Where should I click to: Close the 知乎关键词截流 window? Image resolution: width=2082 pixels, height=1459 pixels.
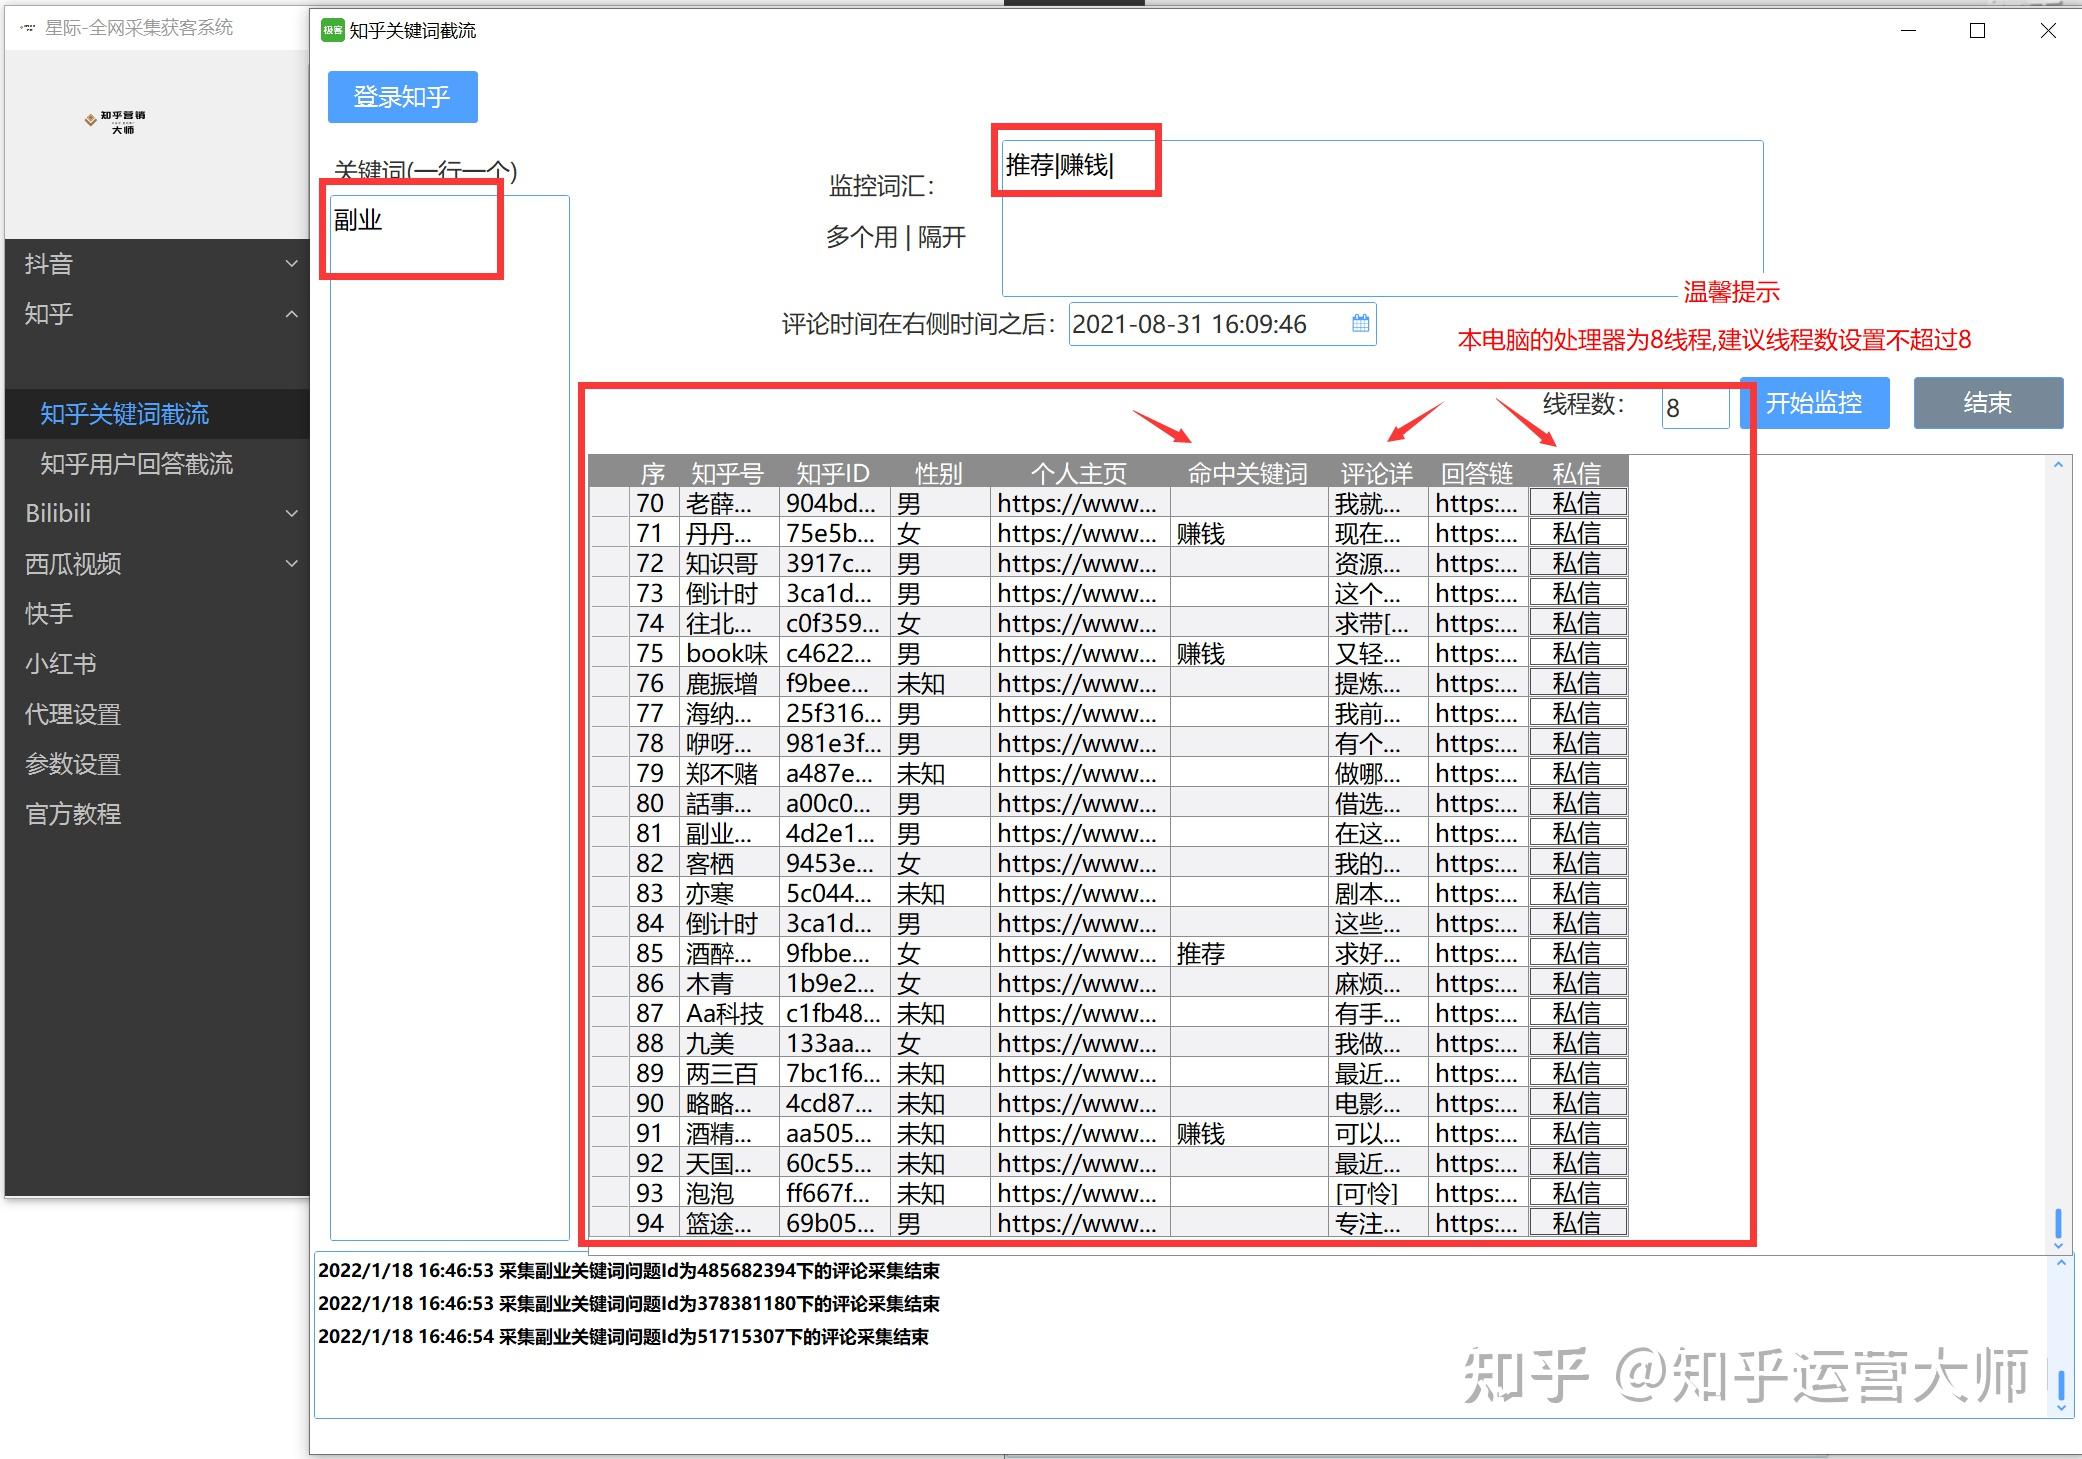tap(2047, 31)
